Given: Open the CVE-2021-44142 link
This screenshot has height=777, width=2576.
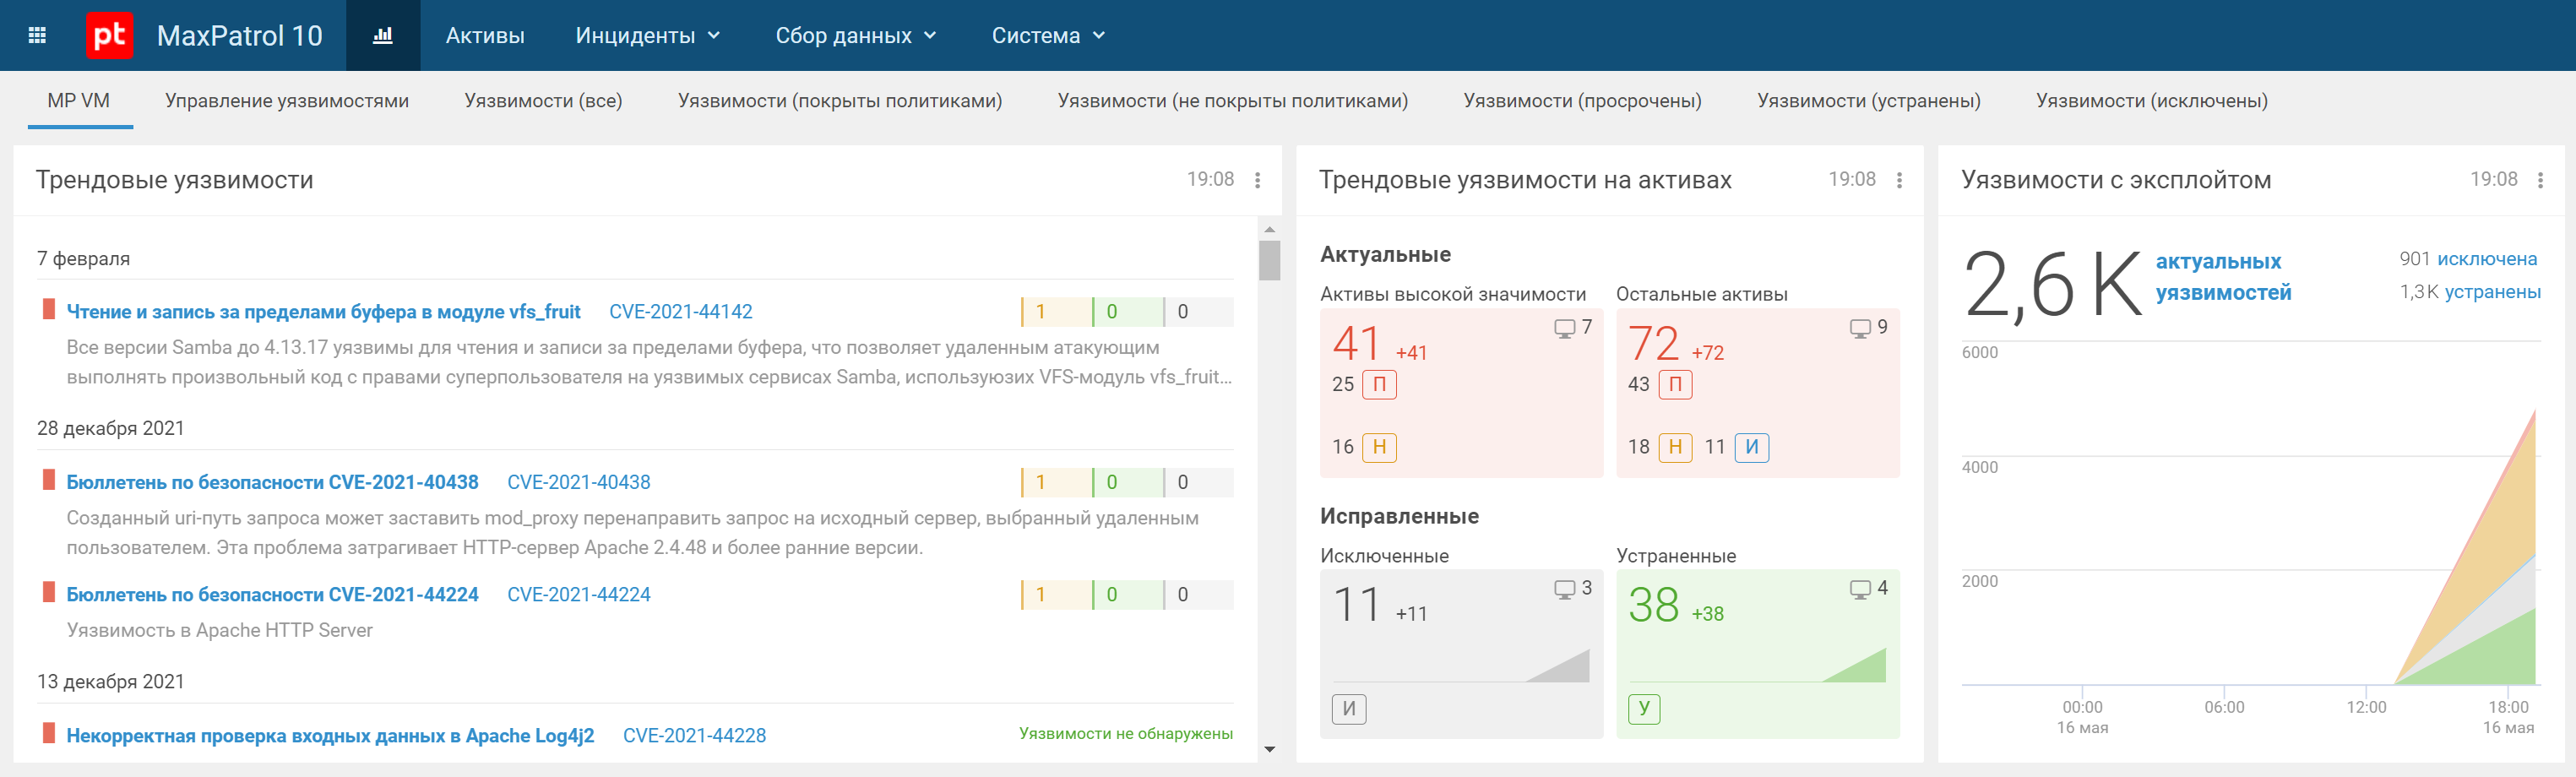Looking at the screenshot, I should [682, 311].
